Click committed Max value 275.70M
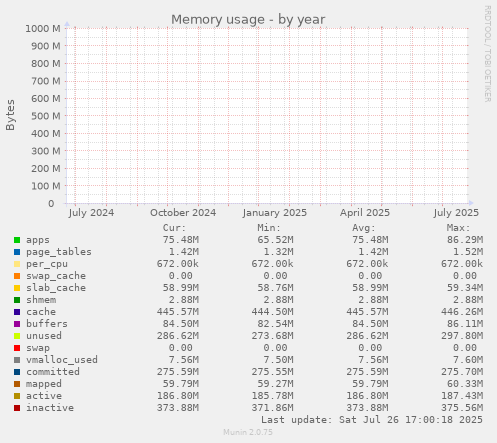The height and width of the screenshot is (443, 497). click(462, 372)
